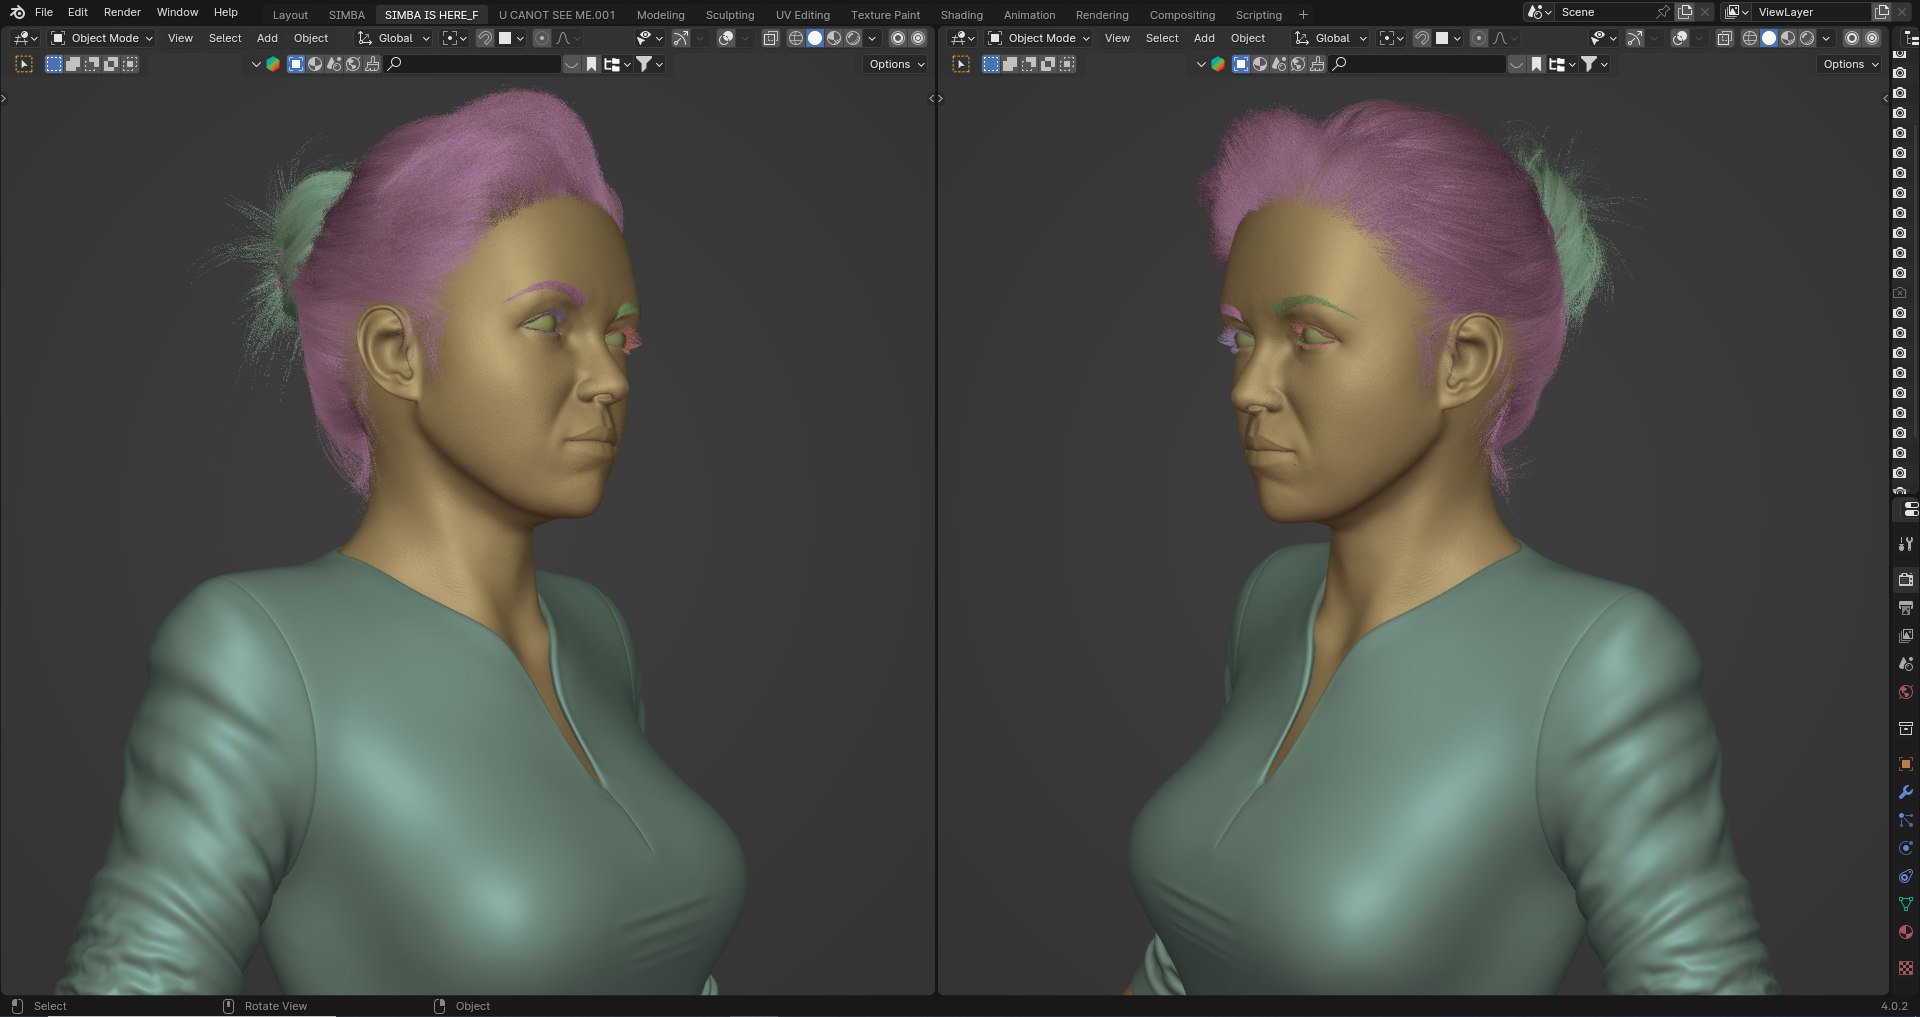Open left viewport Options dropdown
The width and height of the screenshot is (1920, 1017).
pyautogui.click(x=896, y=64)
